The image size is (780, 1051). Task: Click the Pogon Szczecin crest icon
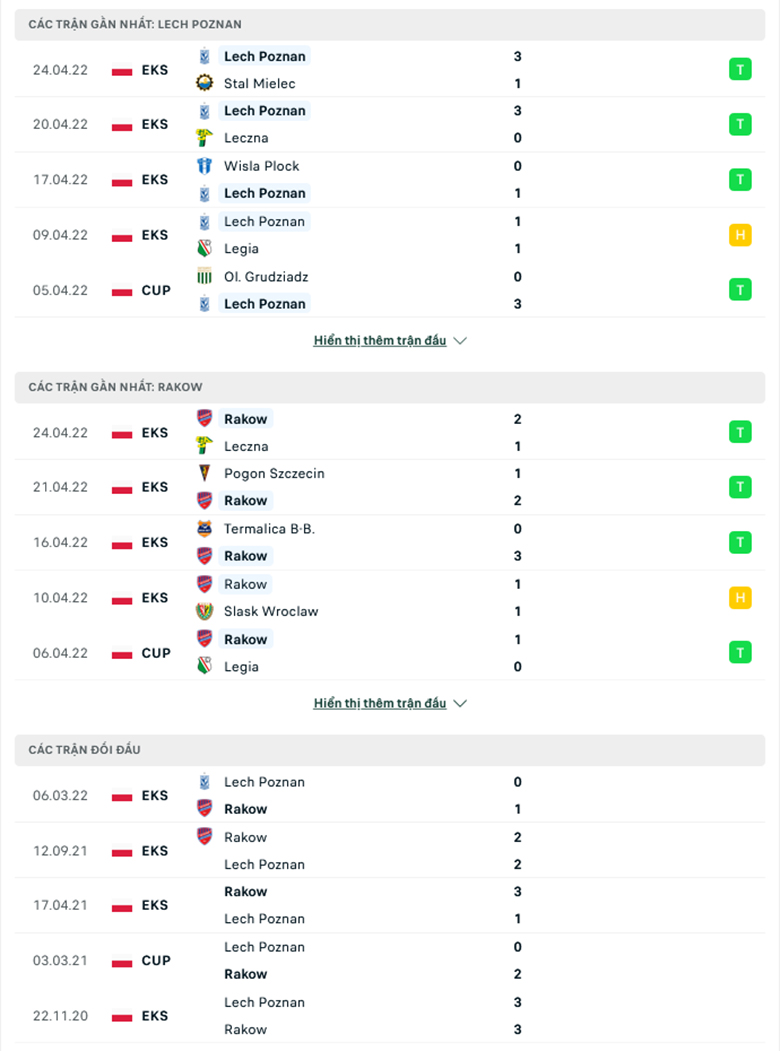(x=204, y=473)
